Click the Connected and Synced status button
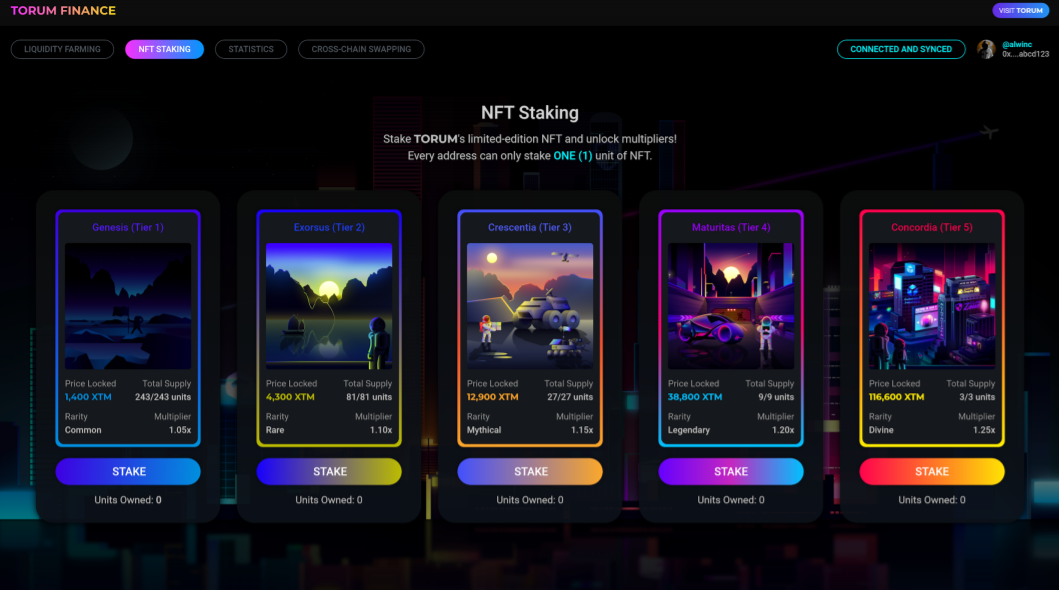This screenshot has width=1059, height=590. point(901,49)
